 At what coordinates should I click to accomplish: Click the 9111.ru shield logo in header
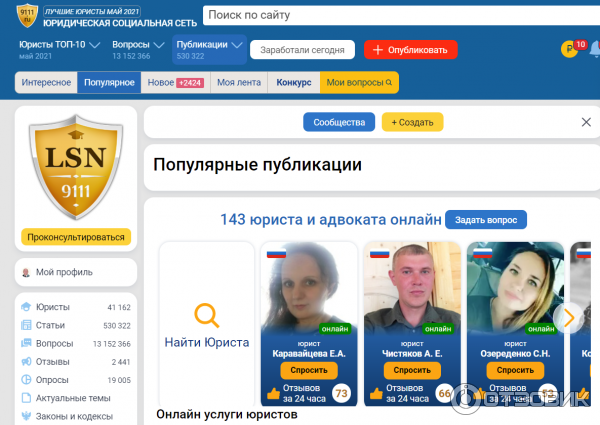(27, 16)
